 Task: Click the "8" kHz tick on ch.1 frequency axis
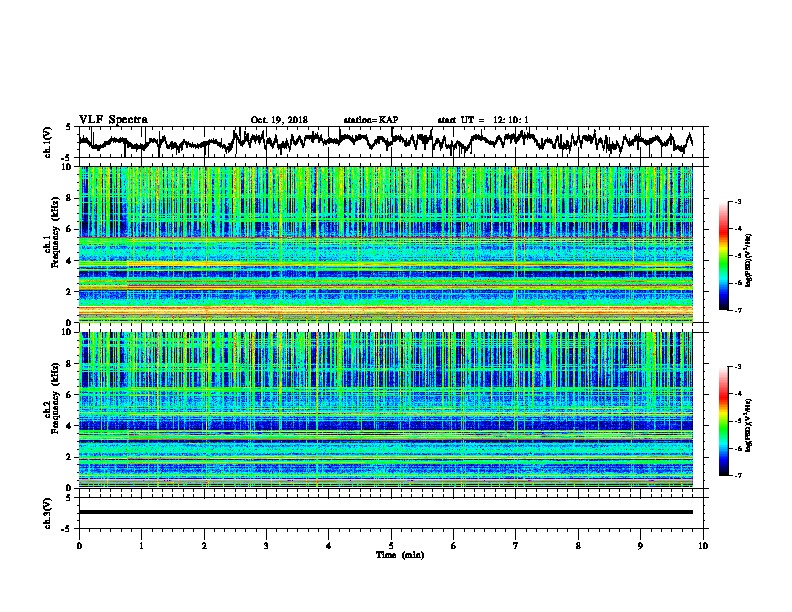[69, 198]
